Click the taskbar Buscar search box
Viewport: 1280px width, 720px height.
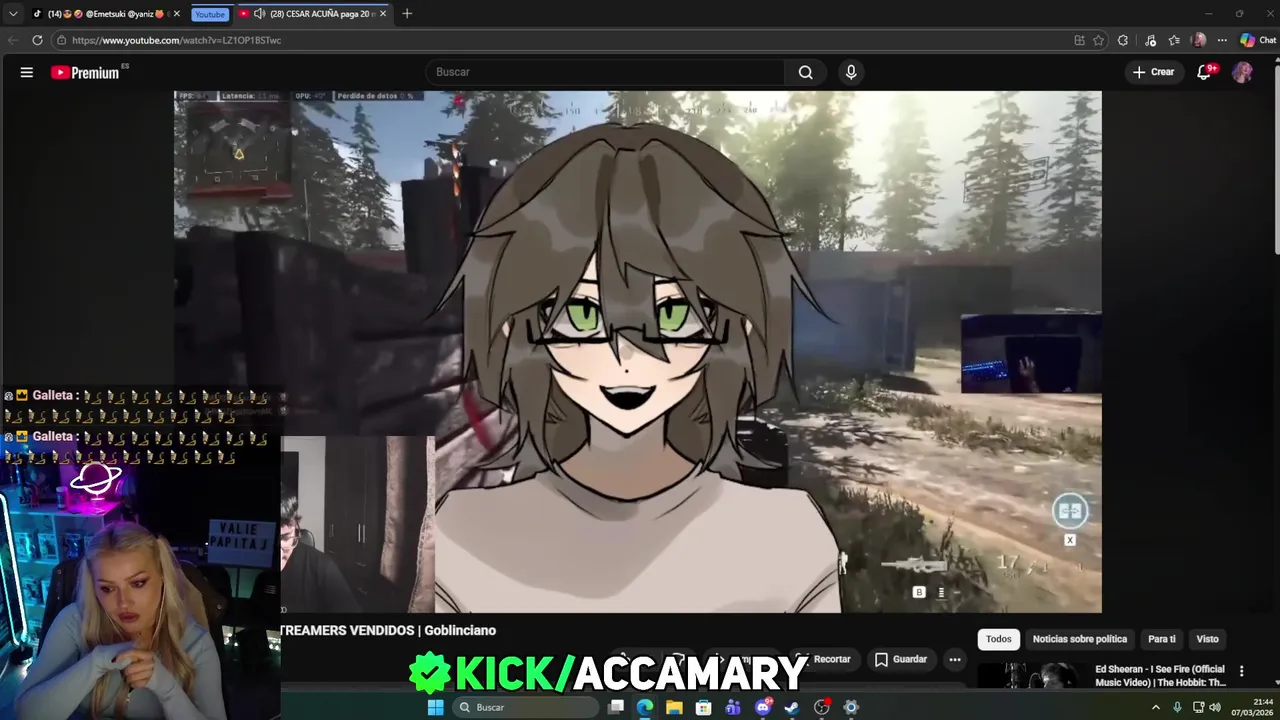[x=524, y=707]
